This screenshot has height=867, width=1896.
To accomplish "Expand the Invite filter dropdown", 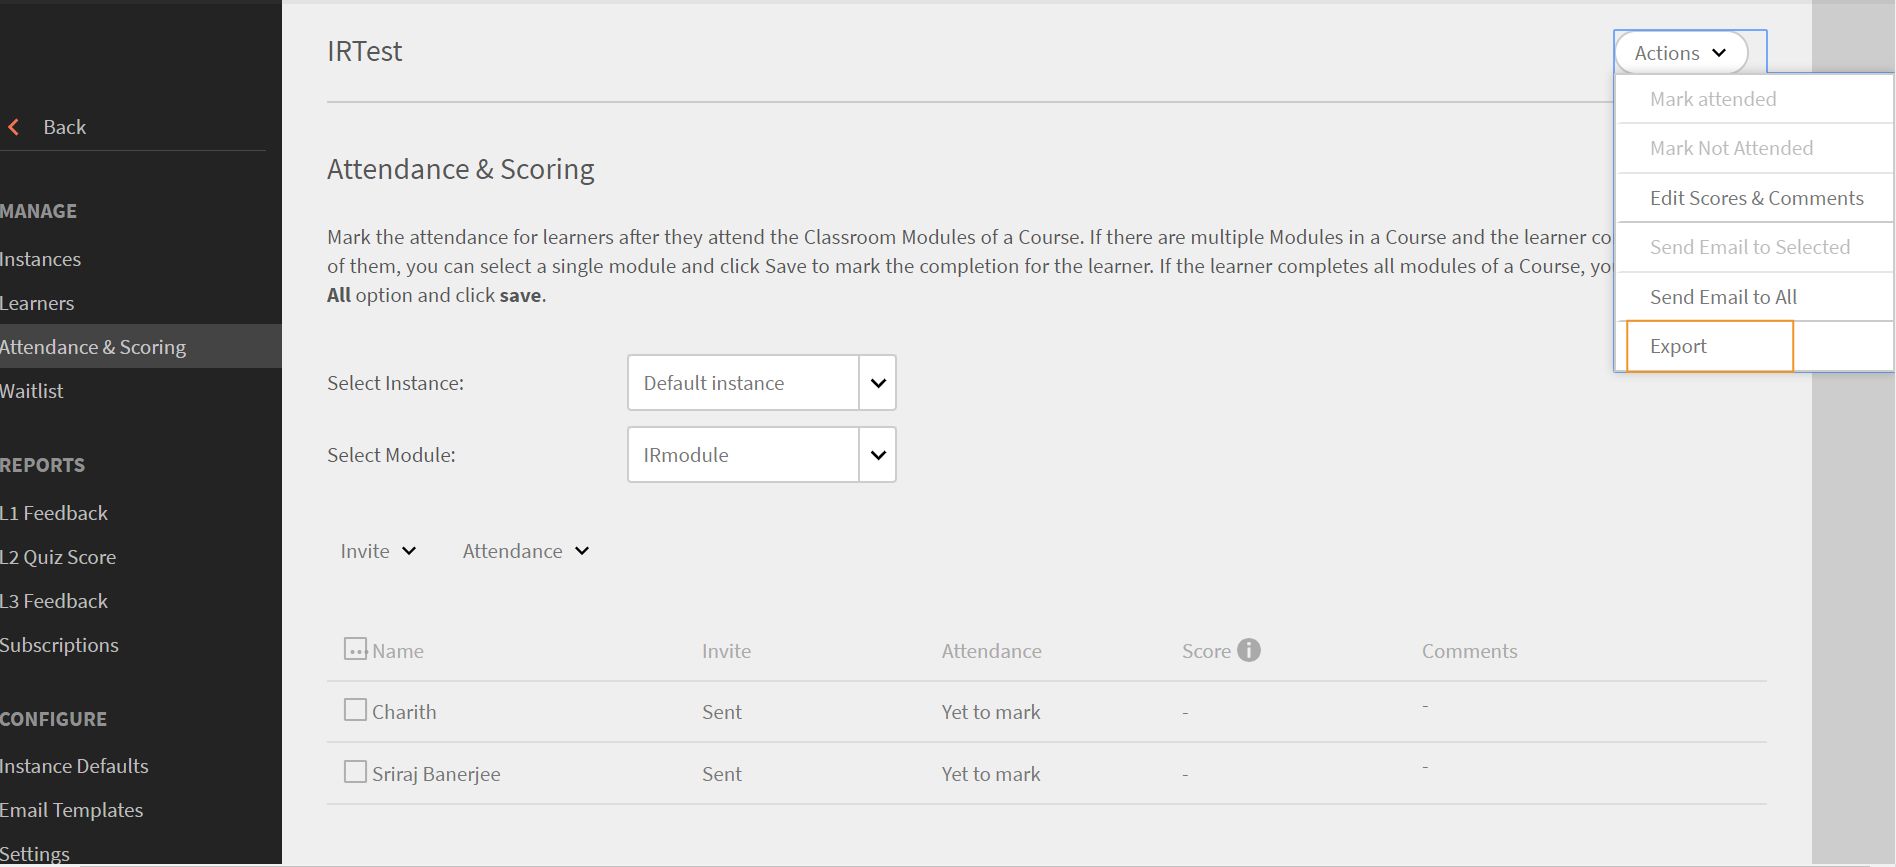I will (378, 551).
